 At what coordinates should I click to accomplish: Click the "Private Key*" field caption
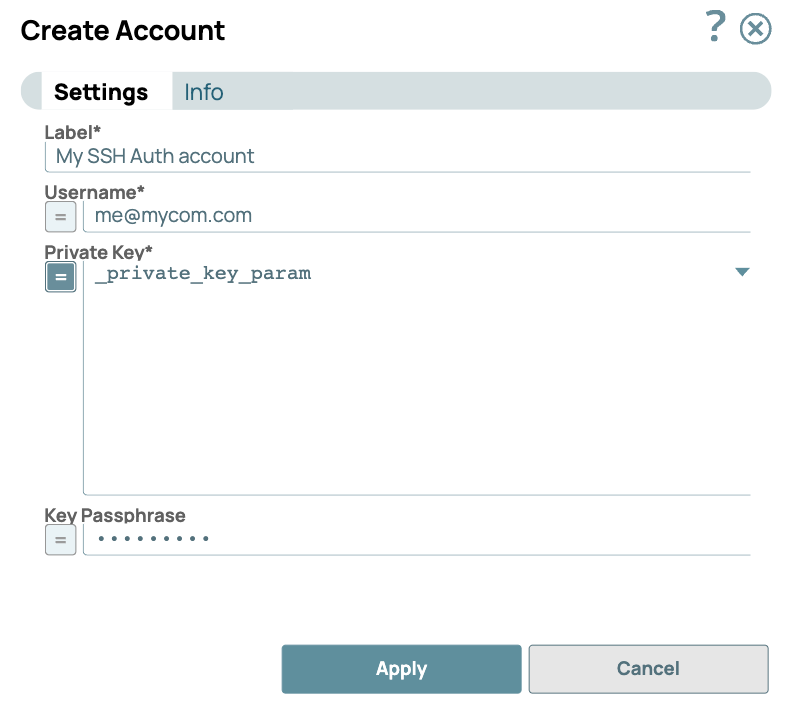[x=98, y=251]
